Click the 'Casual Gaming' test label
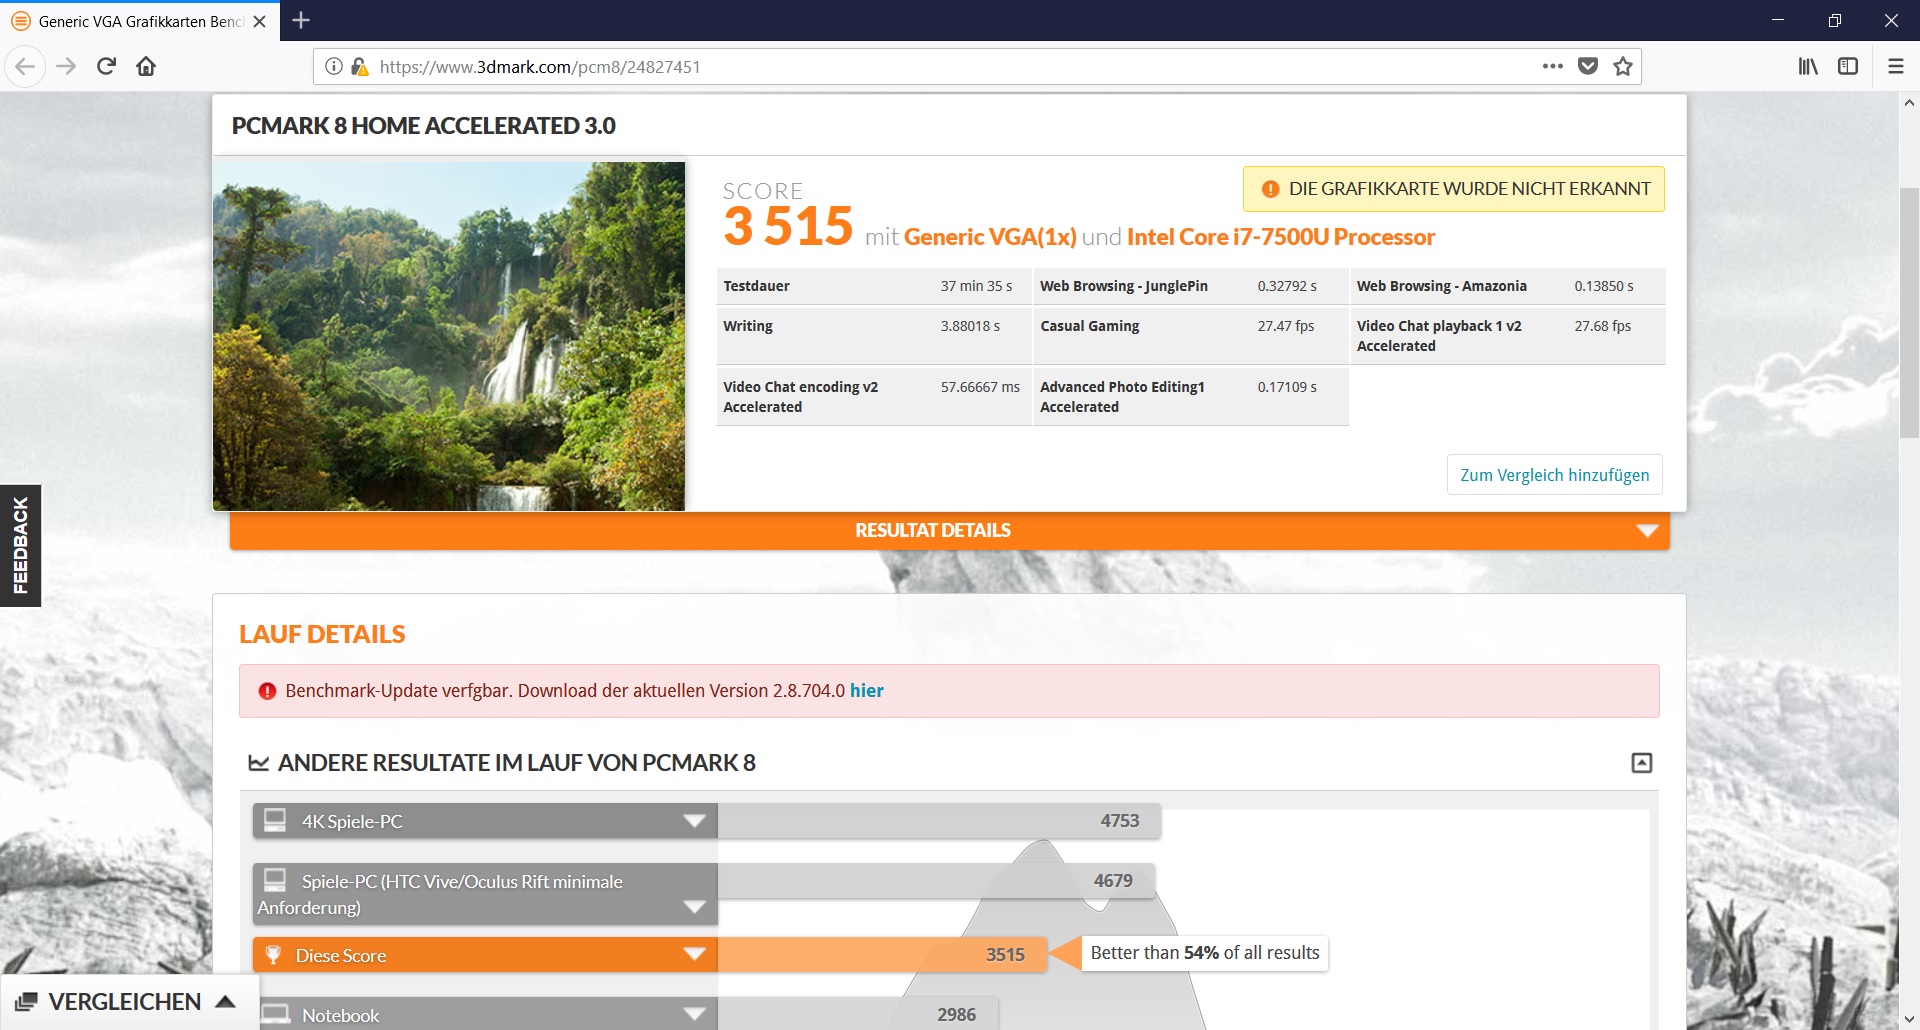 click(1089, 326)
